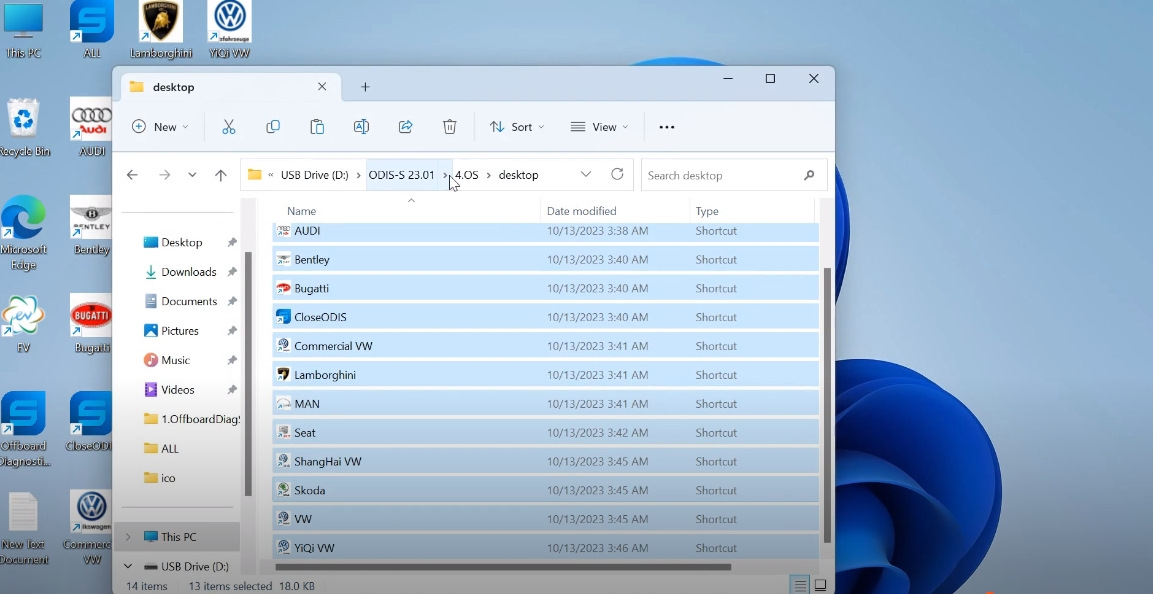Open the See more (three dots) menu
Viewport: 1153px width, 594px height.
click(666, 127)
